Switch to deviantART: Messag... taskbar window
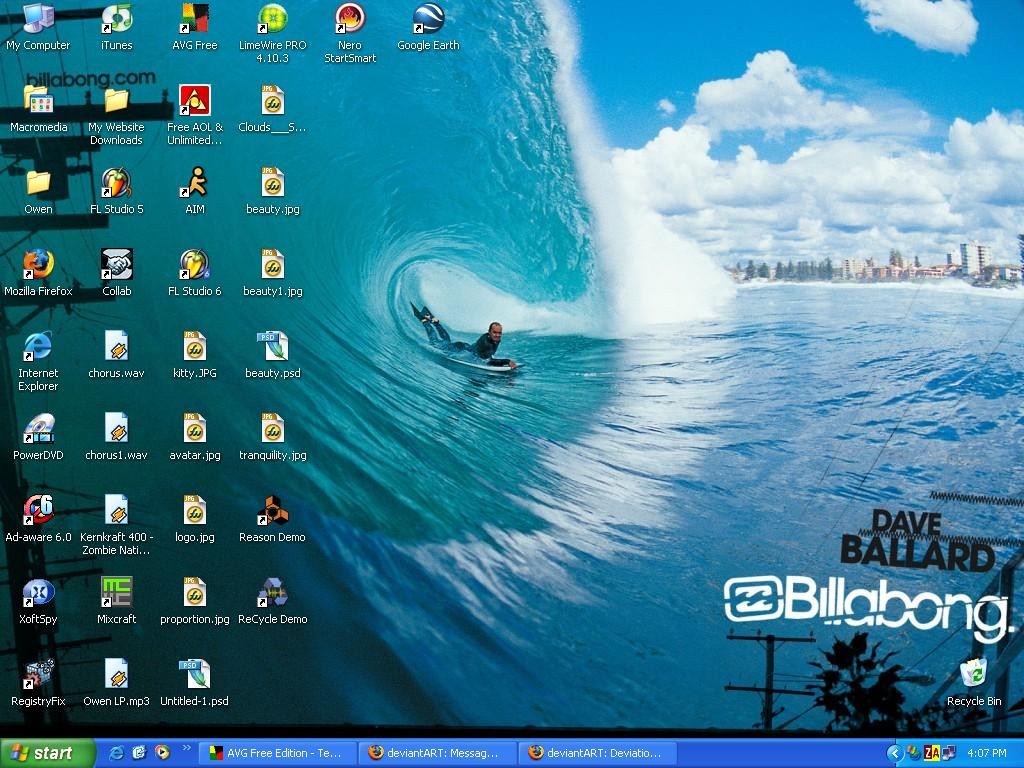Screen dimensions: 1024x768 tap(437, 753)
